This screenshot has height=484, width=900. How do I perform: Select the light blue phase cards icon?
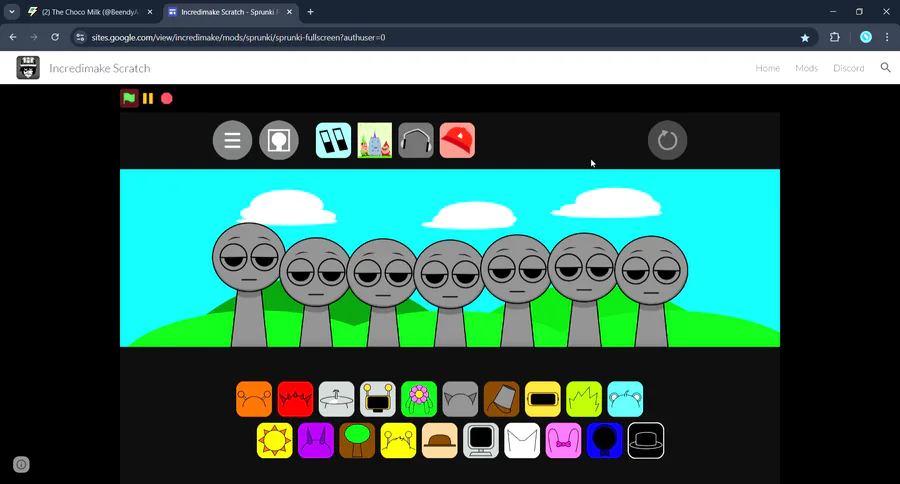pyautogui.click(x=333, y=140)
